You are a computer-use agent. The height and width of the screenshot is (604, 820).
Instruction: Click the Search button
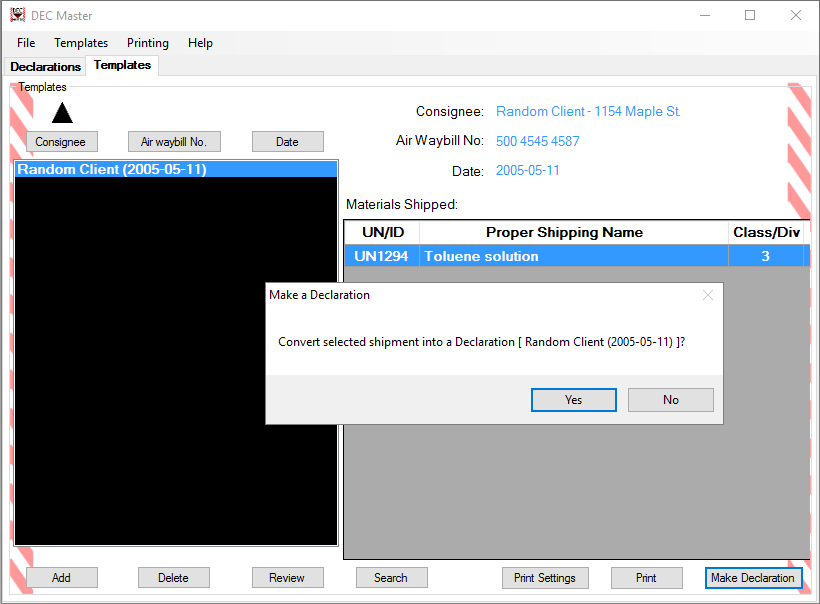(x=392, y=578)
